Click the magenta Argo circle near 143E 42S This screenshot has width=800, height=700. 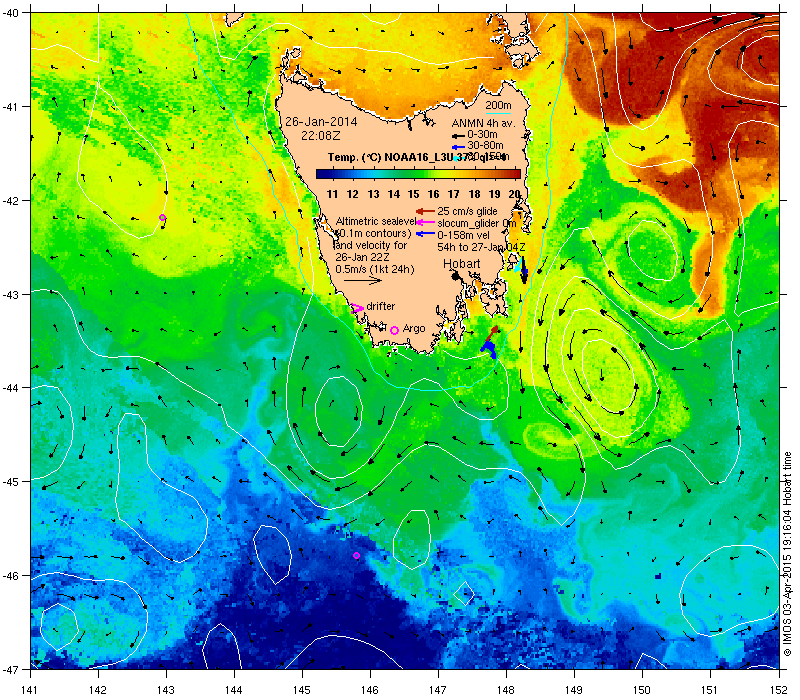(x=162, y=218)
